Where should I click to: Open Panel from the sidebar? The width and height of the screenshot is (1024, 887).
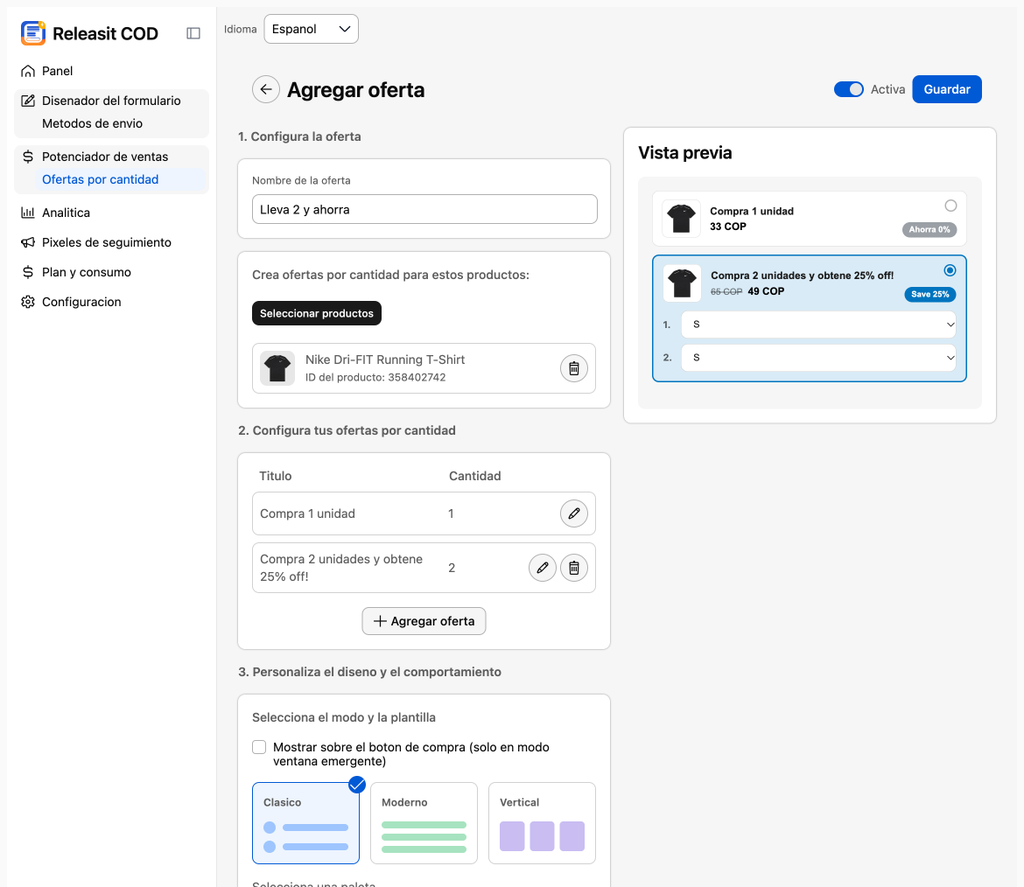coord(57,71)
